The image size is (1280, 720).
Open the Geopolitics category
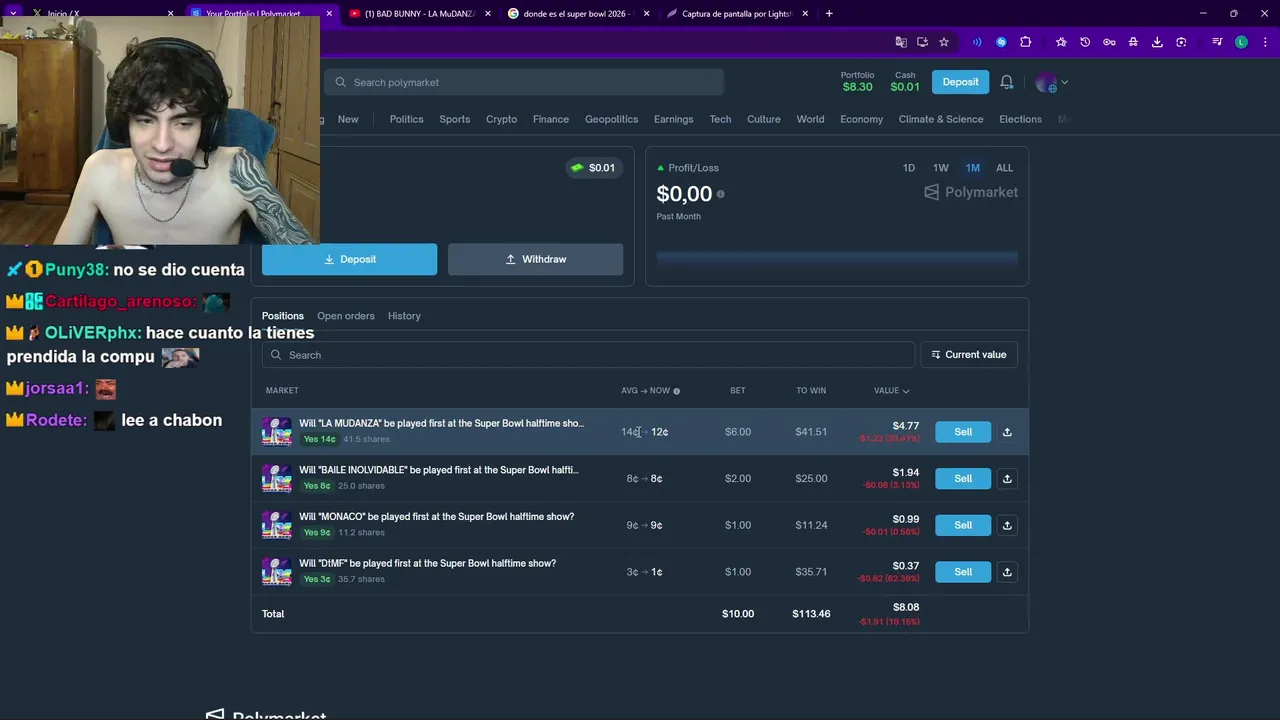[611, 119]
